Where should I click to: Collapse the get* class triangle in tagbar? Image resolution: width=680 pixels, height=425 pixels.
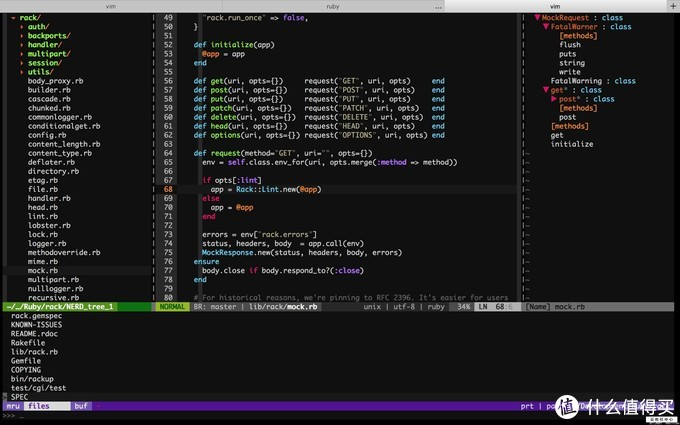pos(546,90)
